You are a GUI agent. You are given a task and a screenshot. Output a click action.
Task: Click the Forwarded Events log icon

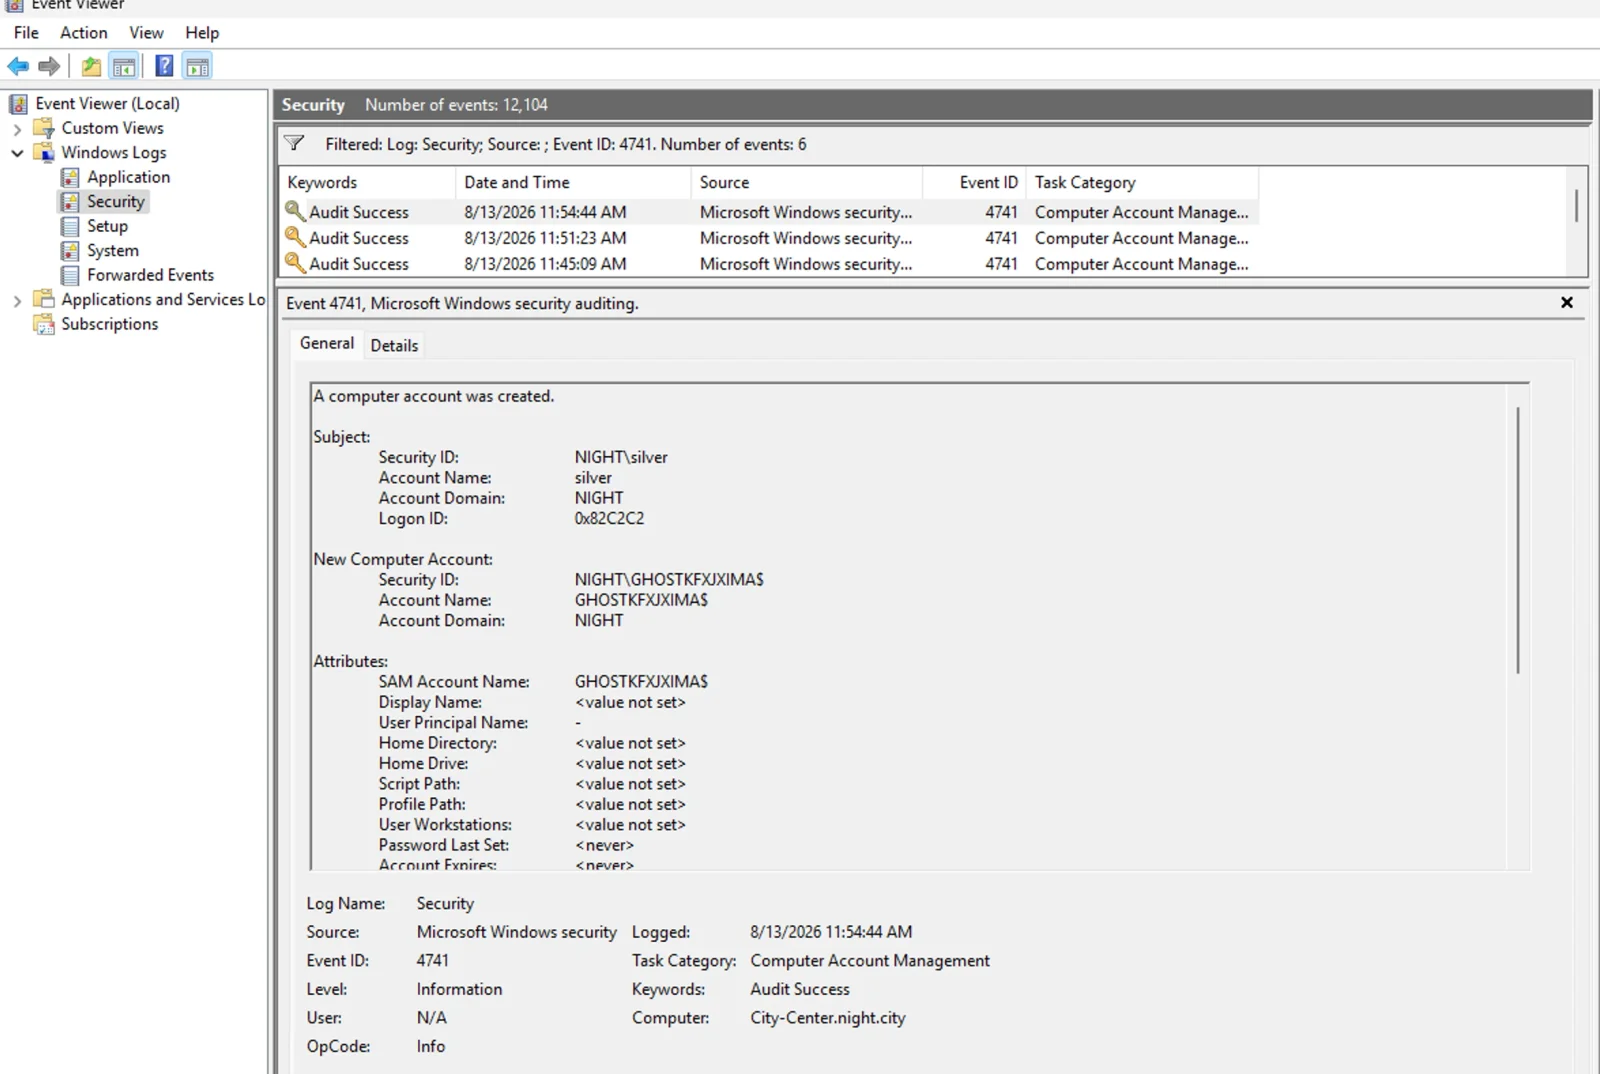[x=70, y=275]
